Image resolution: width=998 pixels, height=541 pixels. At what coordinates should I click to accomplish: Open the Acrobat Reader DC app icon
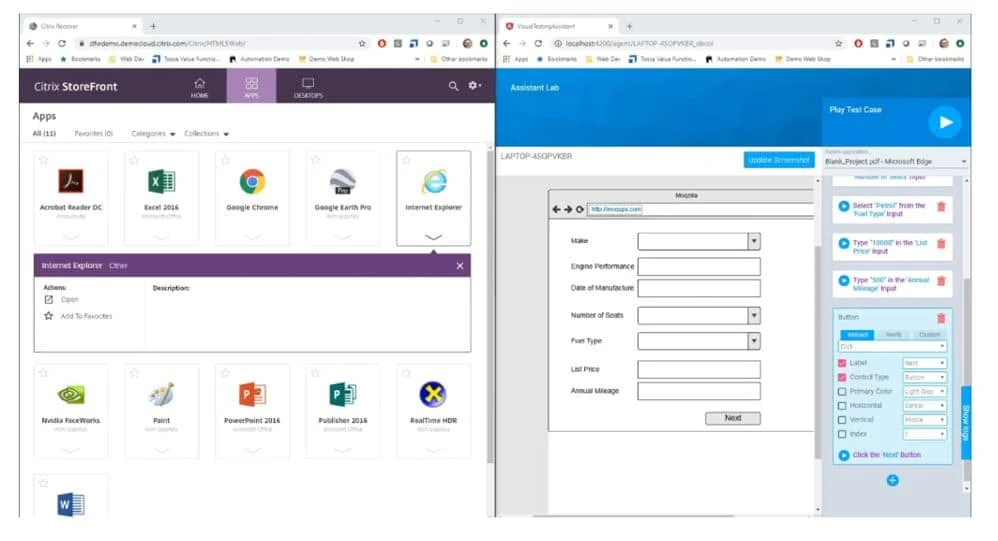[x=71, y=181]
